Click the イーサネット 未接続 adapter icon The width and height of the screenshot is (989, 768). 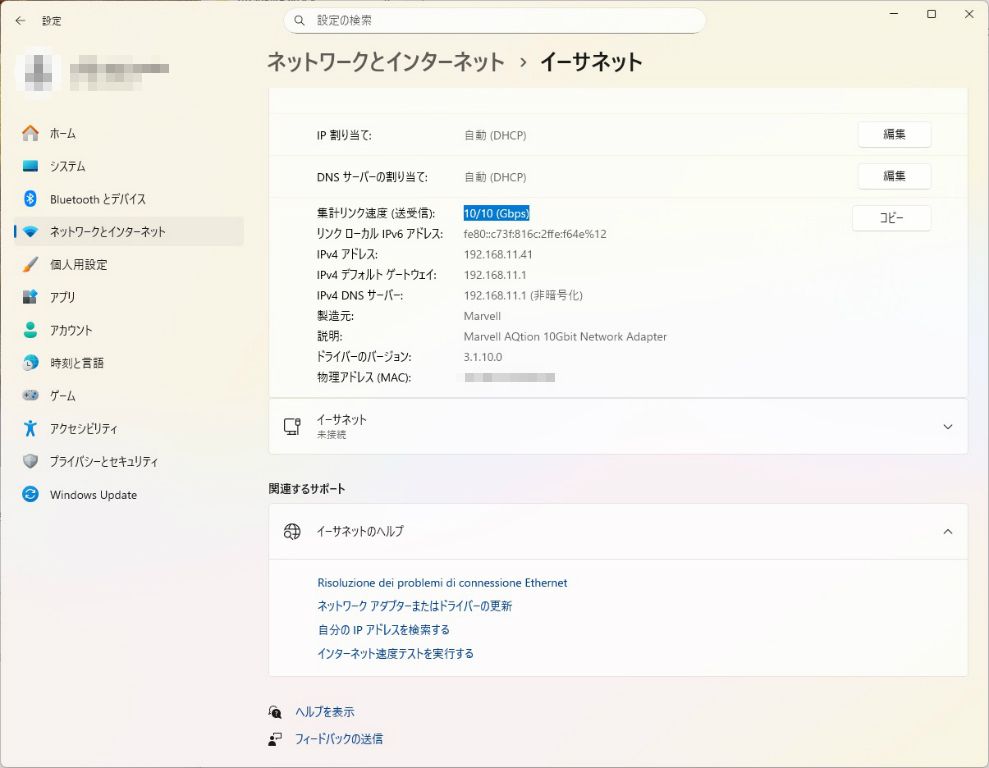click(292, 427)
